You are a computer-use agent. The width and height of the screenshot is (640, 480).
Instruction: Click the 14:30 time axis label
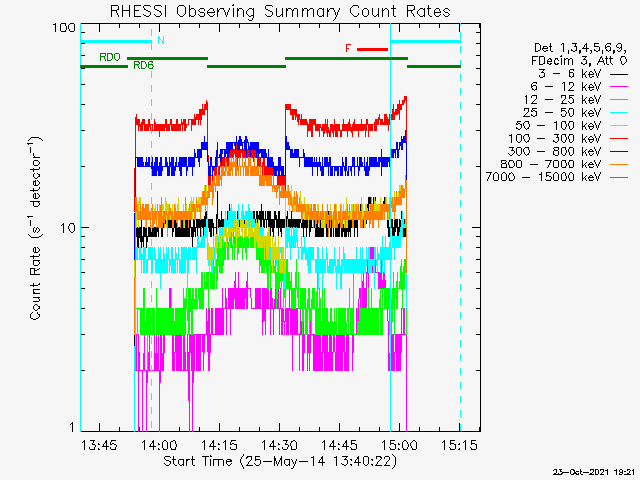(x=279, y=445)
